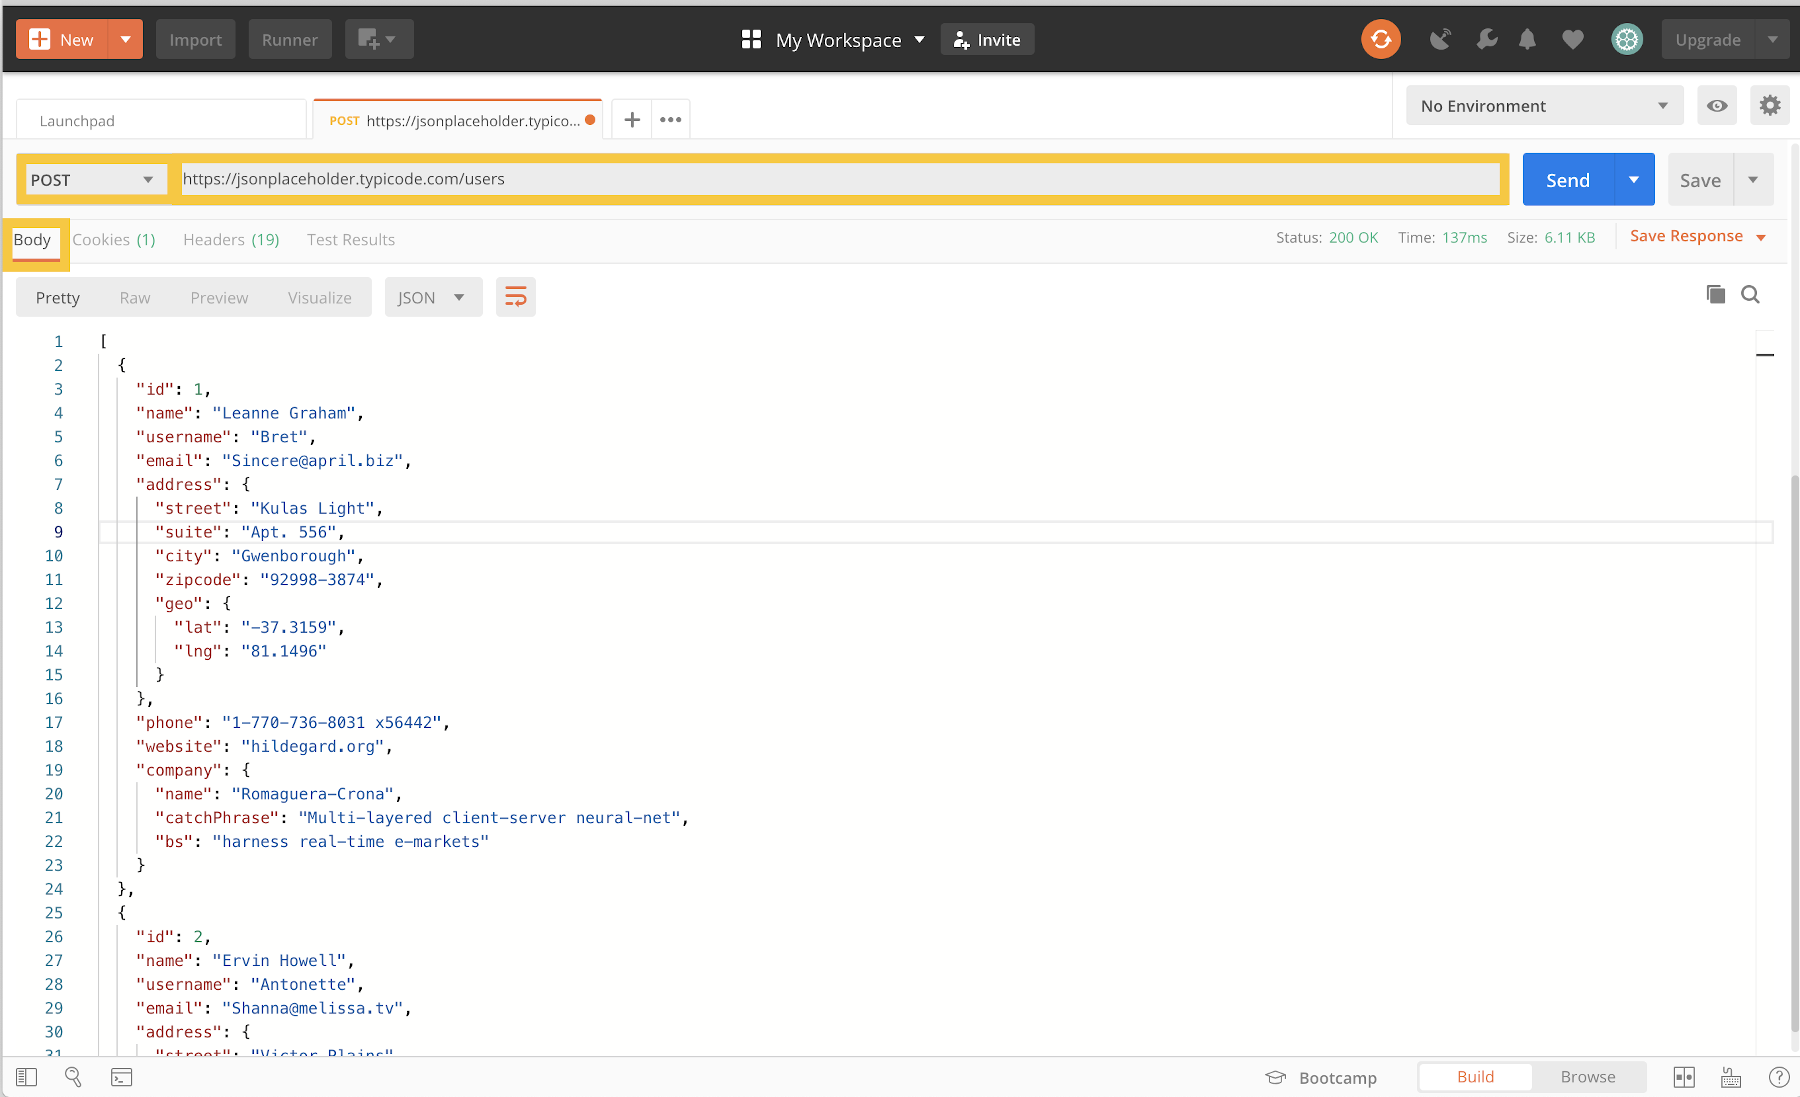This screenshot has height=1097, width=1800.
Task: Open the wrench settings icon
Action: [x=1486, y=39]
